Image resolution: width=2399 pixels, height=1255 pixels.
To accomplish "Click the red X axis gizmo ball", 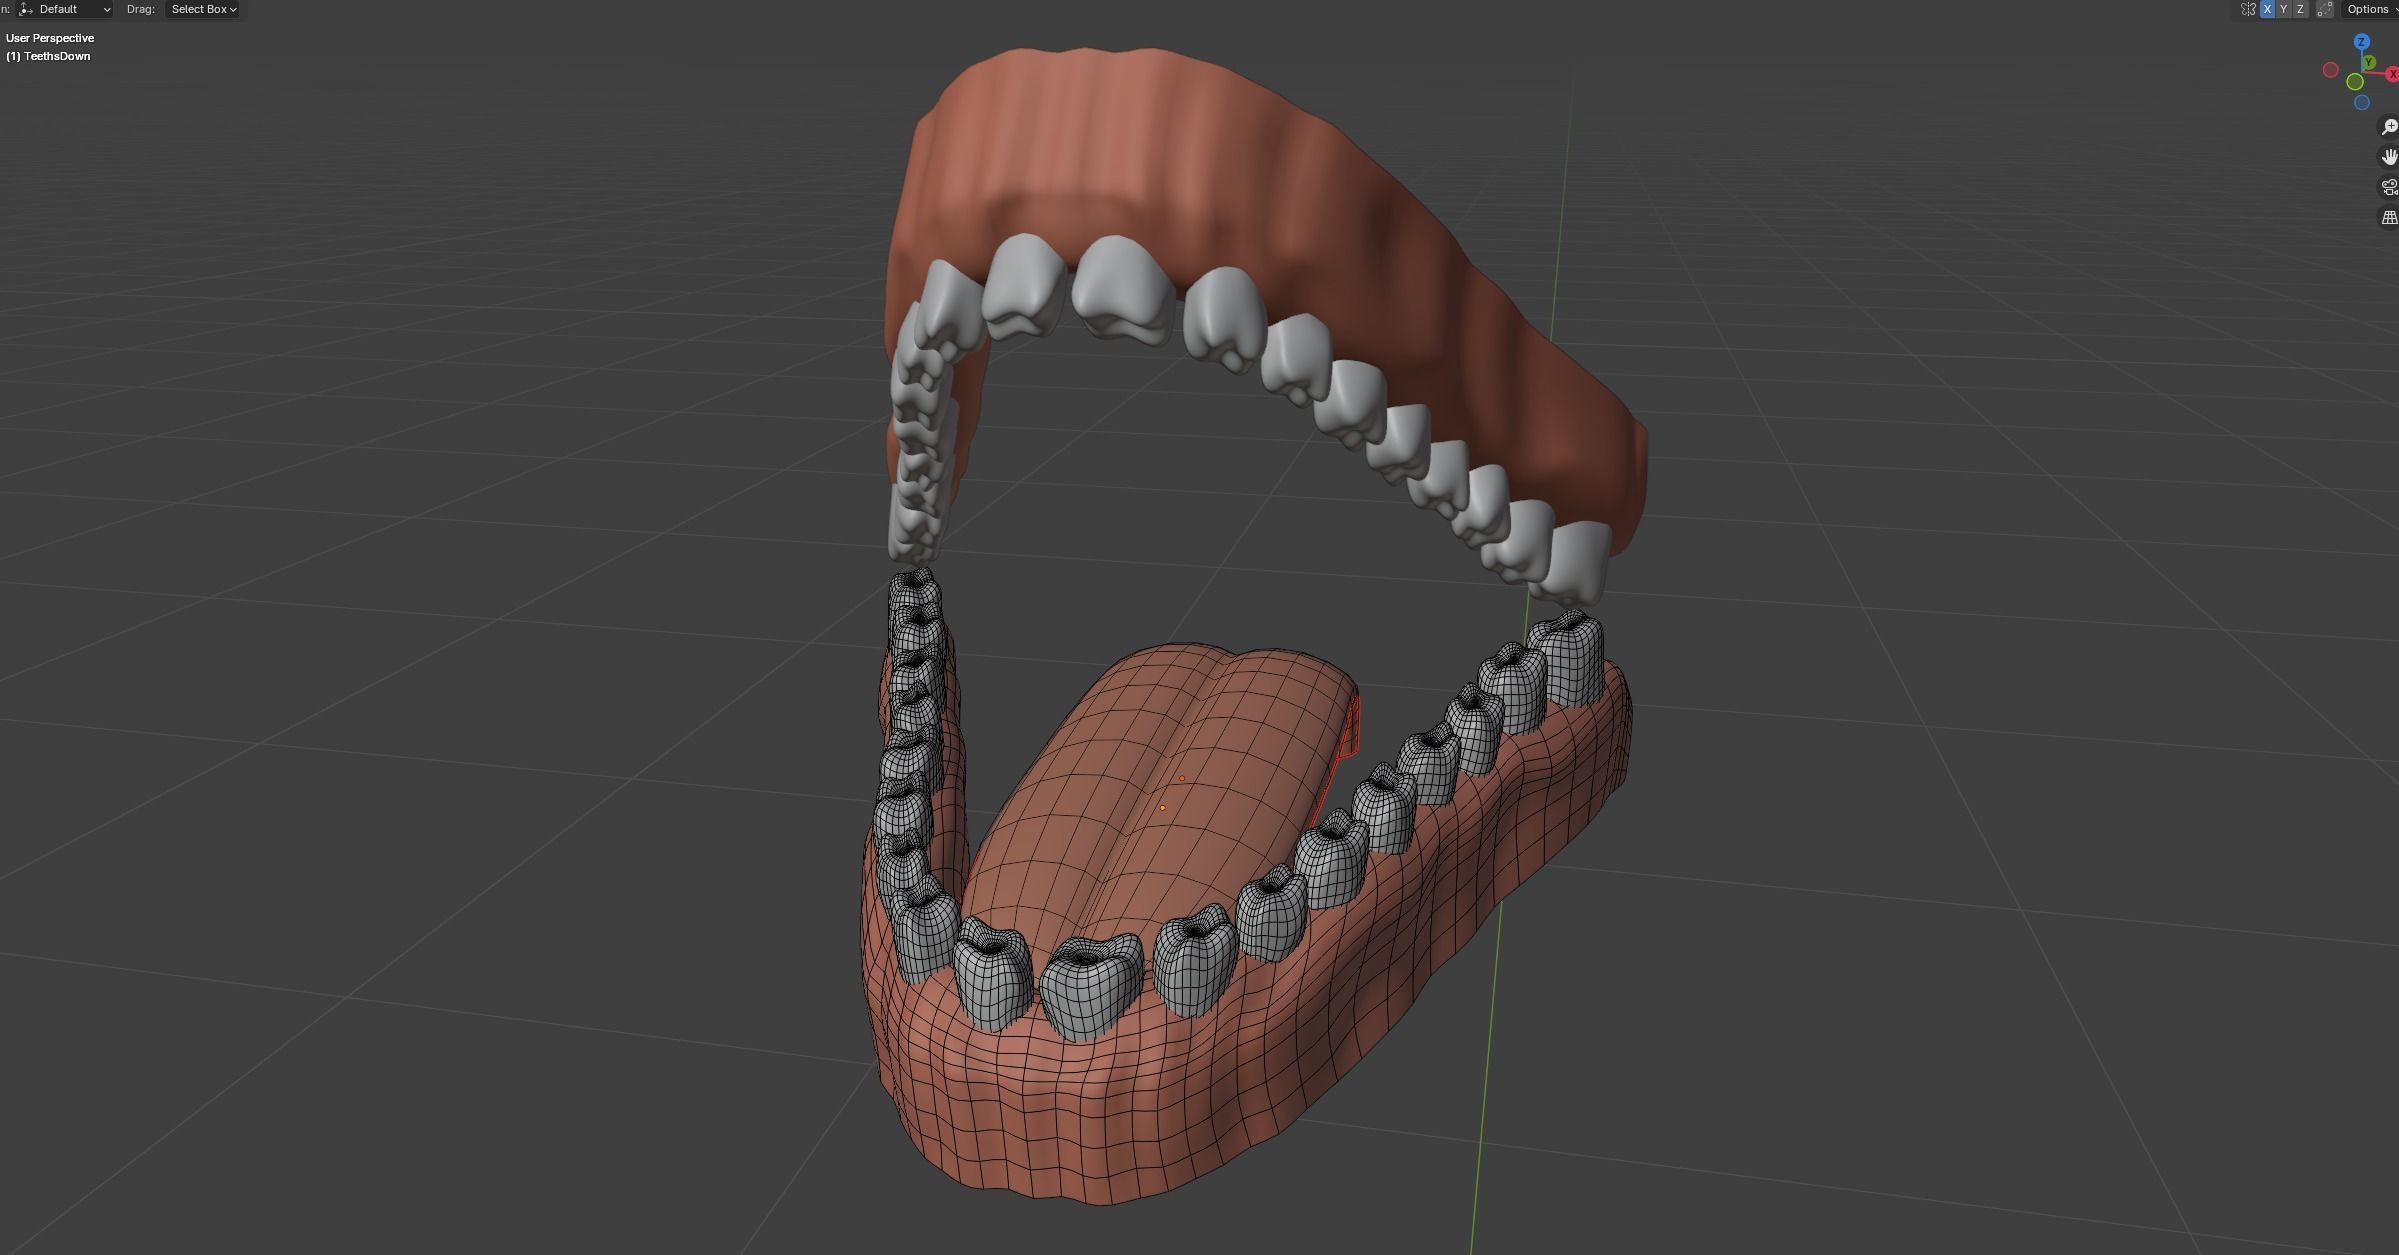I will click(x=2393, y=74).
